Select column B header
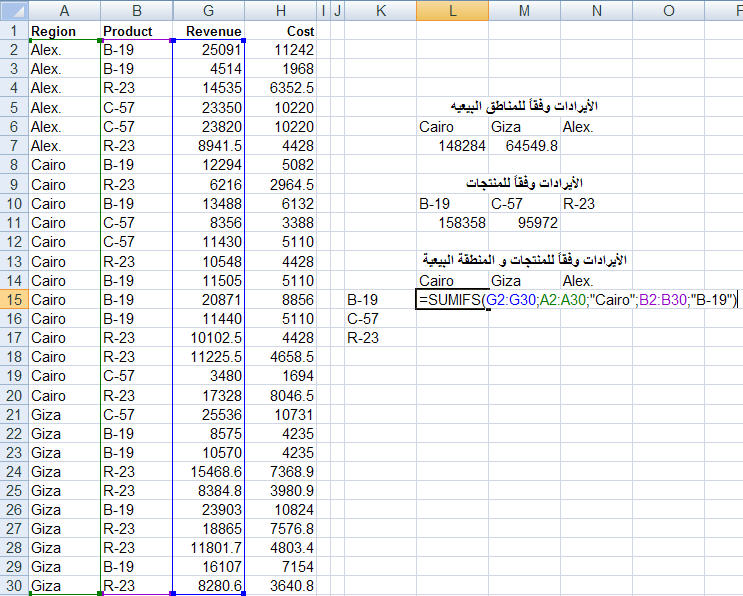 click(136, 10)
